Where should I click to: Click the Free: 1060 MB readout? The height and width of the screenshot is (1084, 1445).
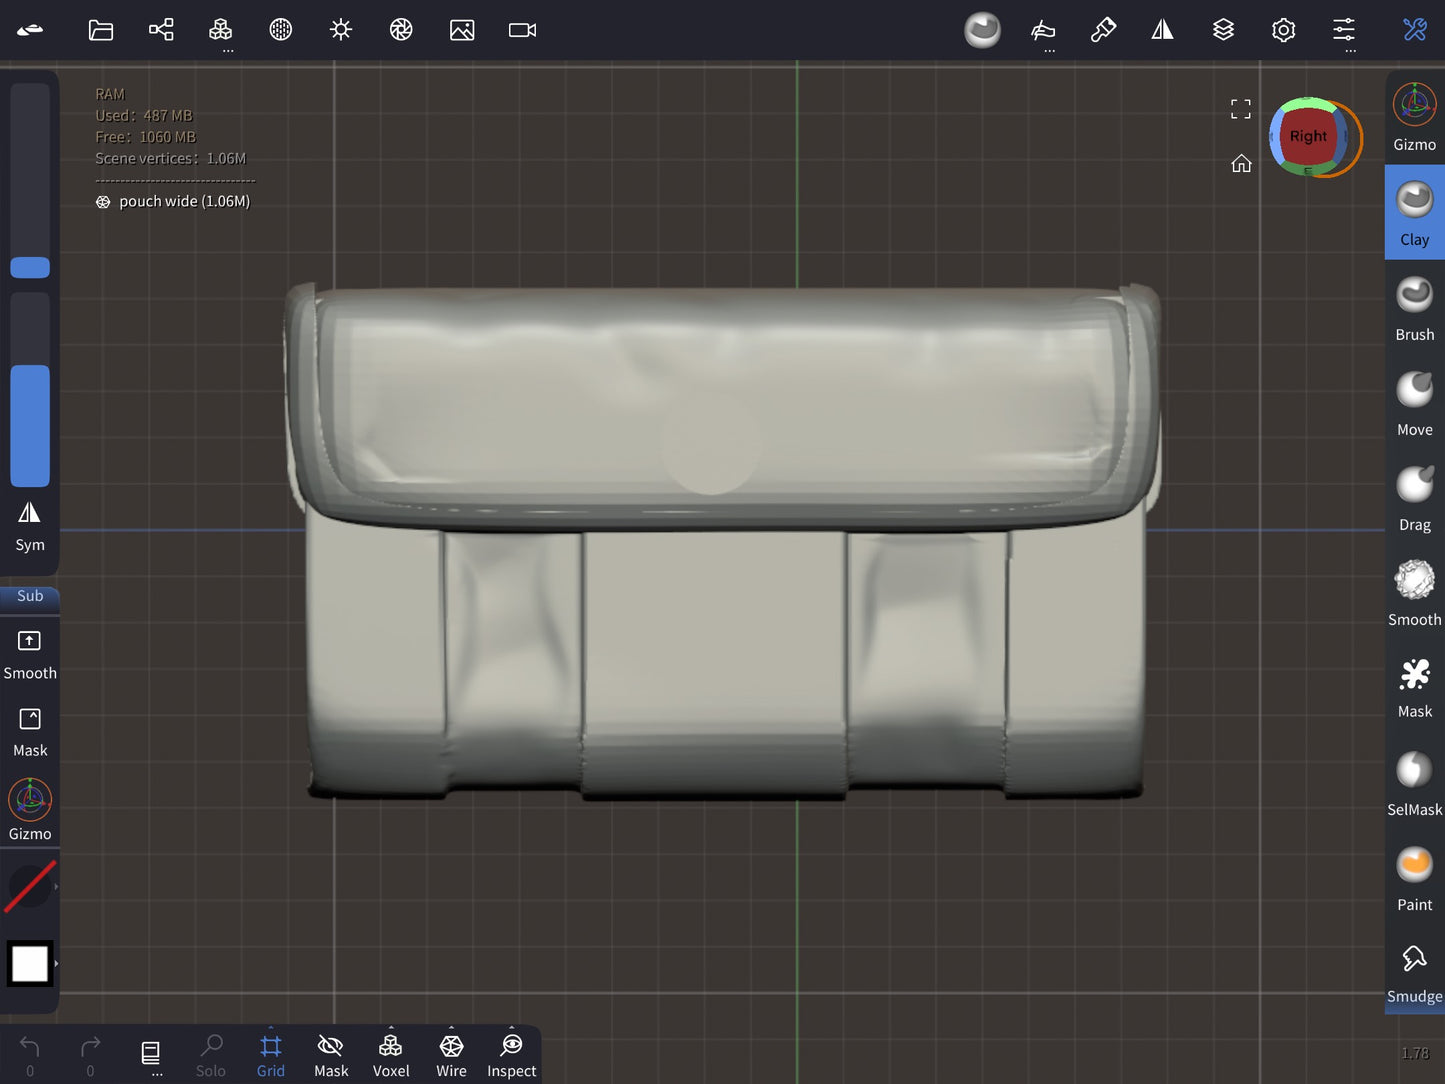(145, 137)
